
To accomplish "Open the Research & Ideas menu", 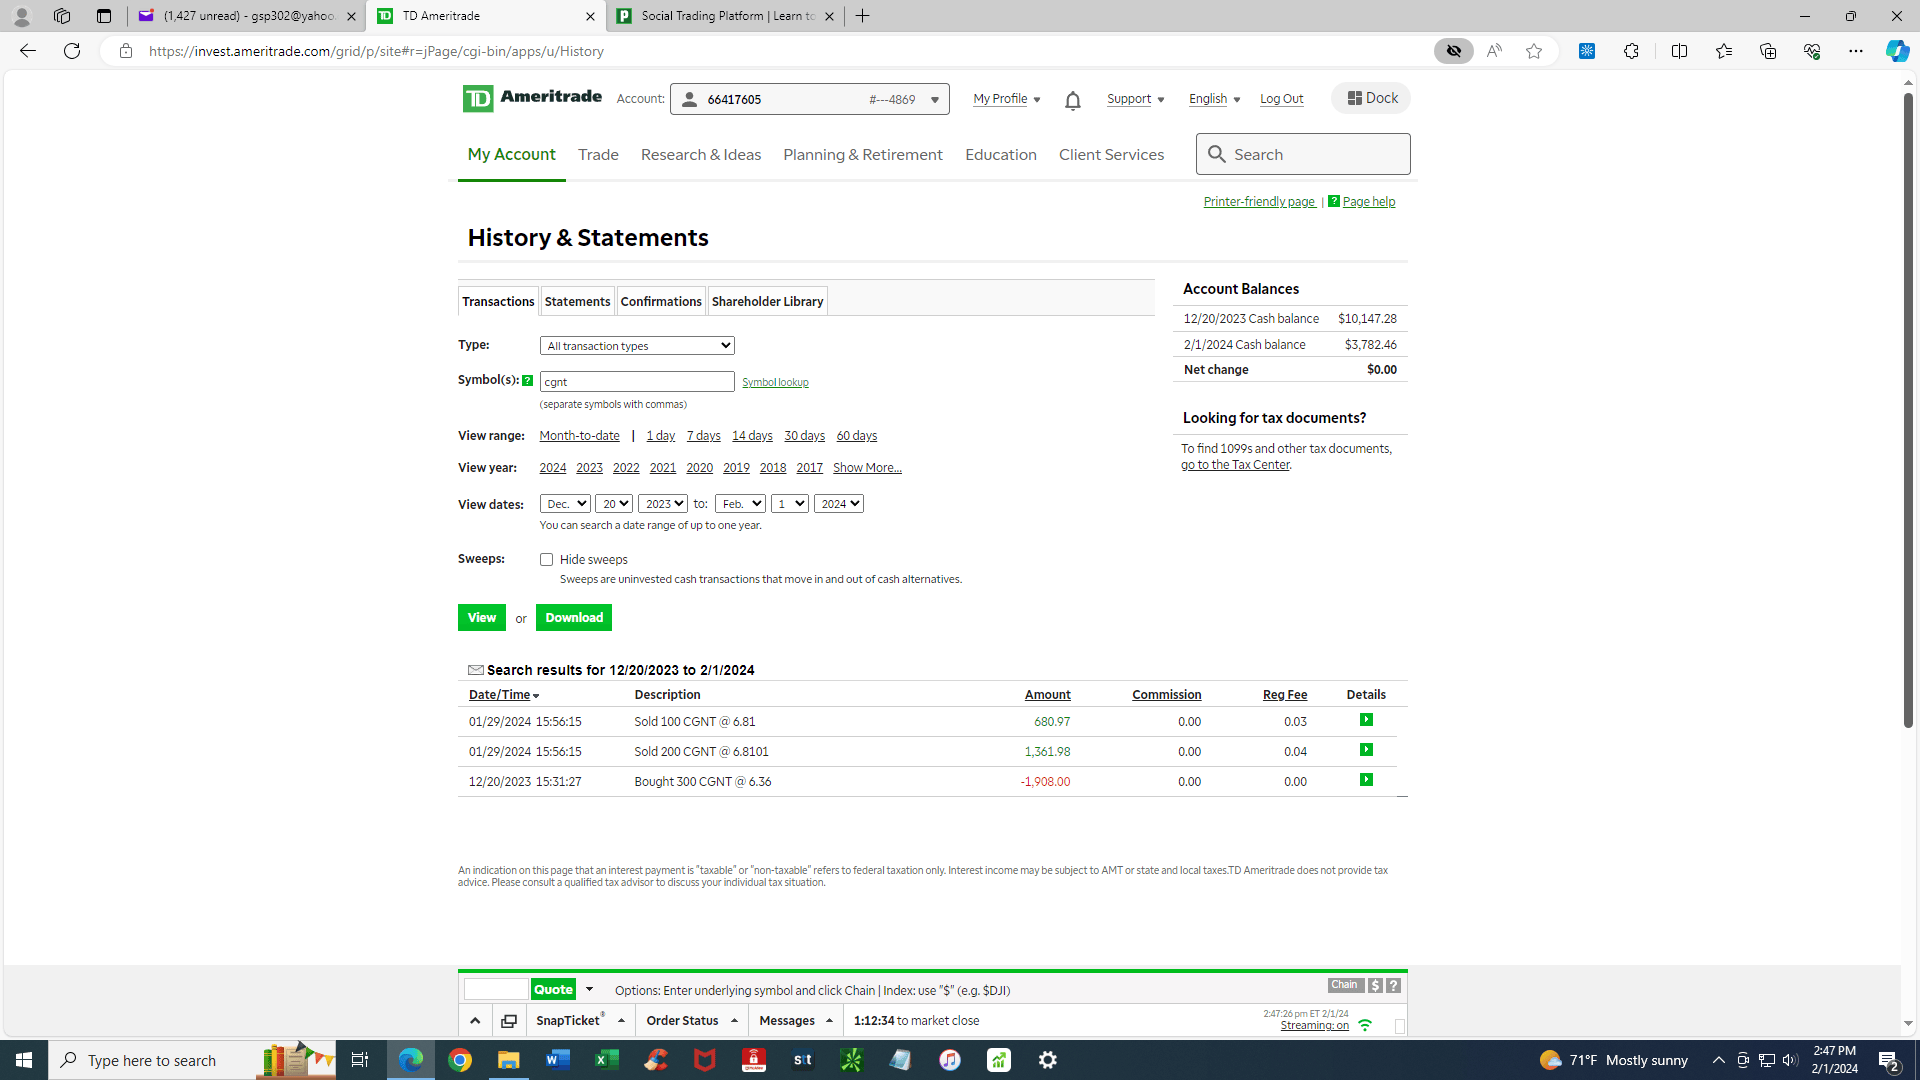I will [700, 155].
